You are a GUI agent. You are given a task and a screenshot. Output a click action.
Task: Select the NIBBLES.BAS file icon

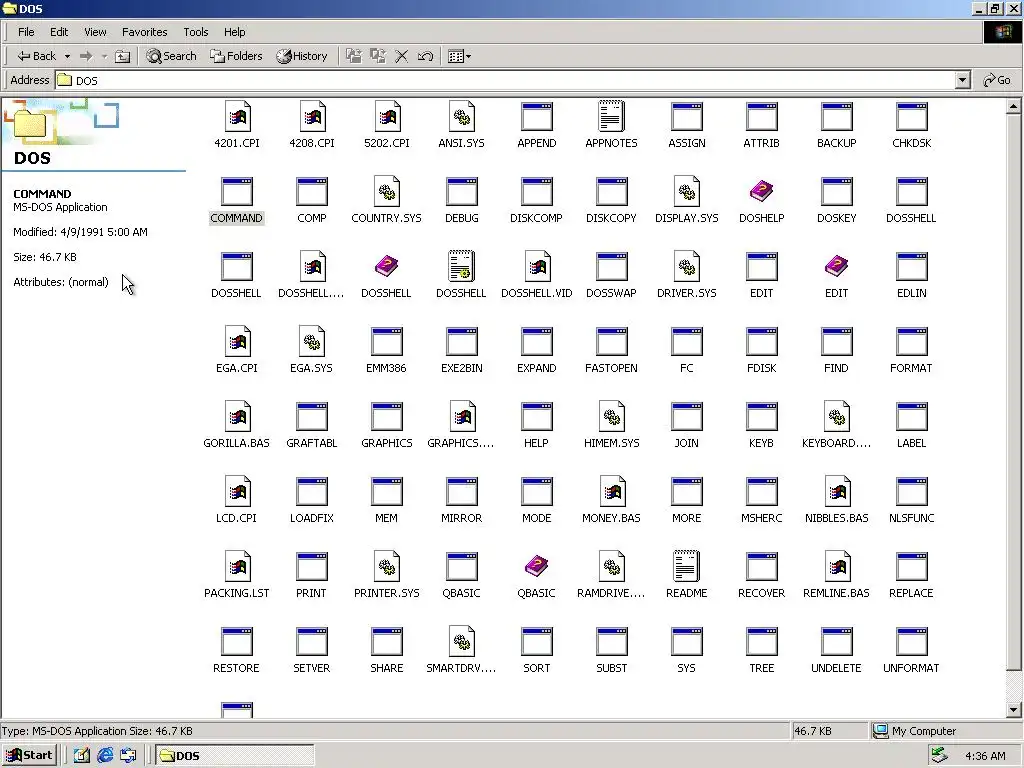coord(837,492)
